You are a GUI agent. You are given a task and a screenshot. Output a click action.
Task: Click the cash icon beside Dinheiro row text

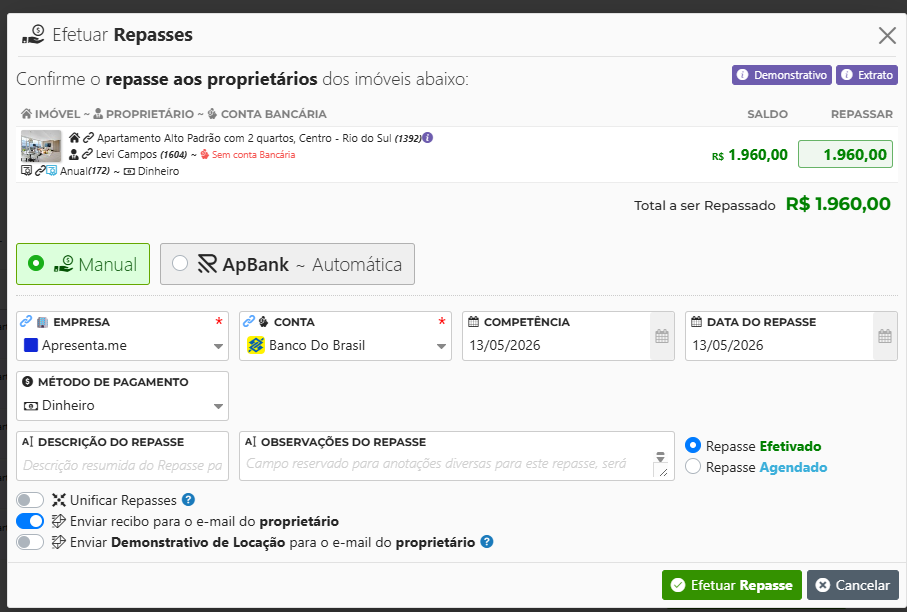pyautogui.click(x=130, y=171)
